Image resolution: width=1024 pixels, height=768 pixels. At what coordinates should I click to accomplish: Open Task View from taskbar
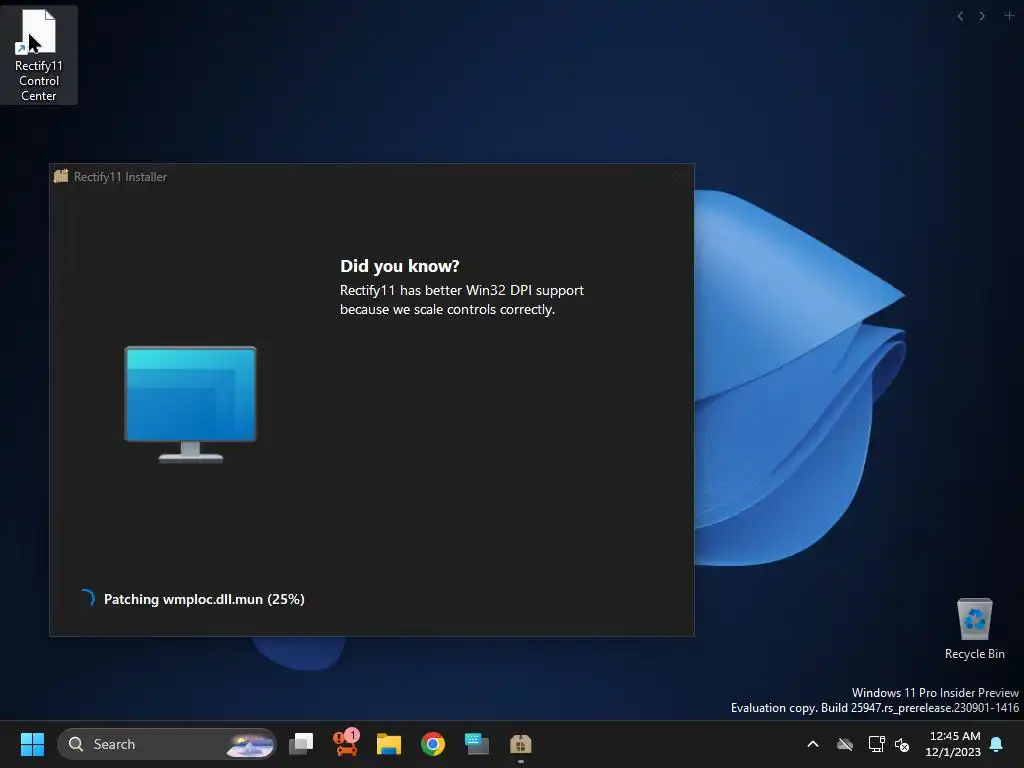pos(301,744)
